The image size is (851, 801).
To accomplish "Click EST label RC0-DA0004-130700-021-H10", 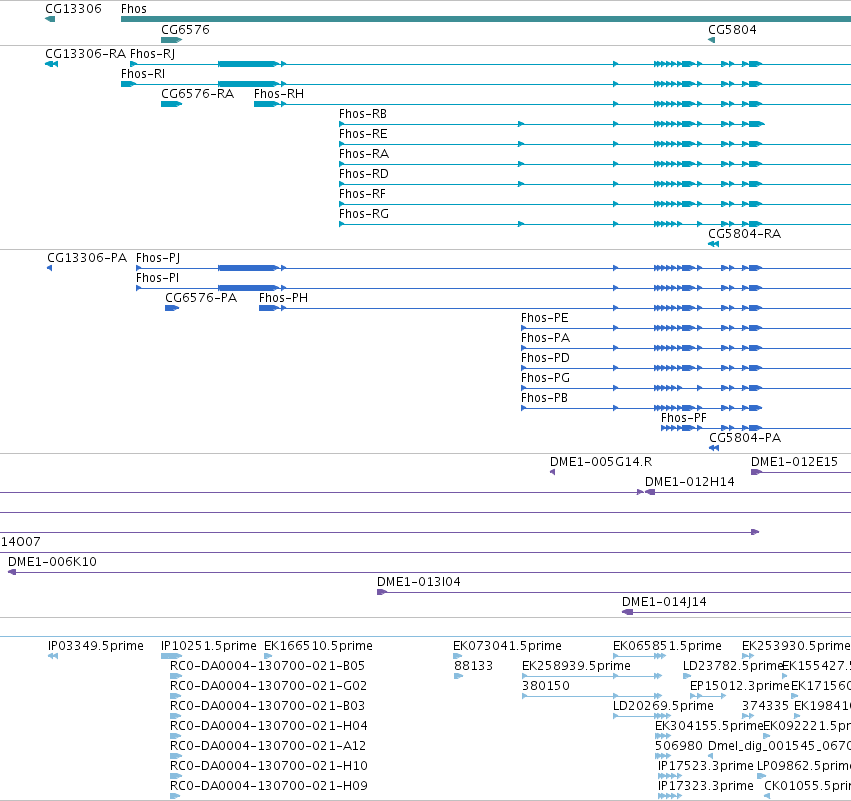I will 269,766.
